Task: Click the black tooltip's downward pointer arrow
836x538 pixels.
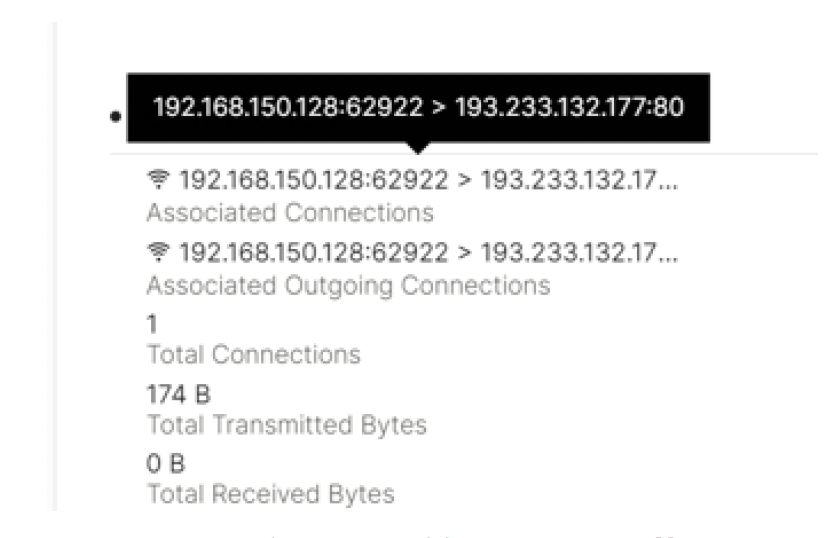Action: tap(418, 148)
